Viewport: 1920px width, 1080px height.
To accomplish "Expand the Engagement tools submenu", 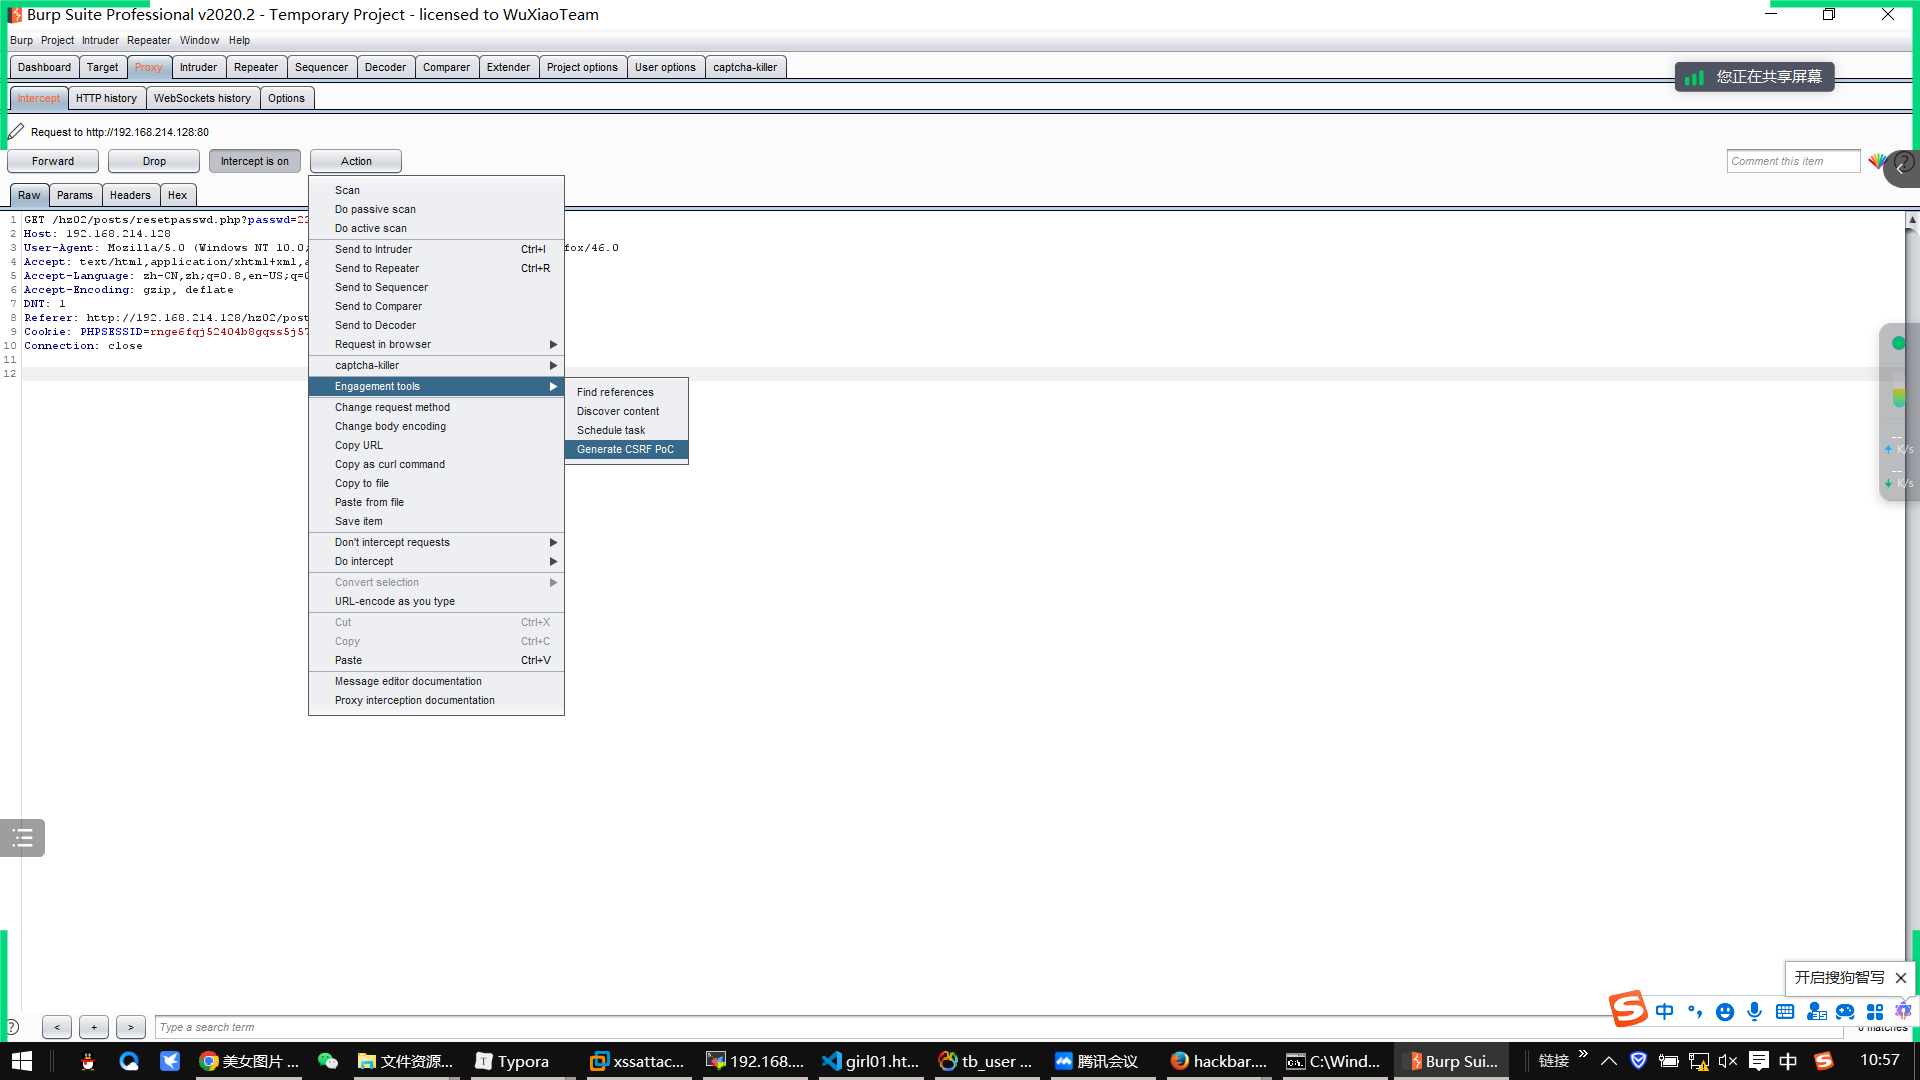I will tap(436, 386).
